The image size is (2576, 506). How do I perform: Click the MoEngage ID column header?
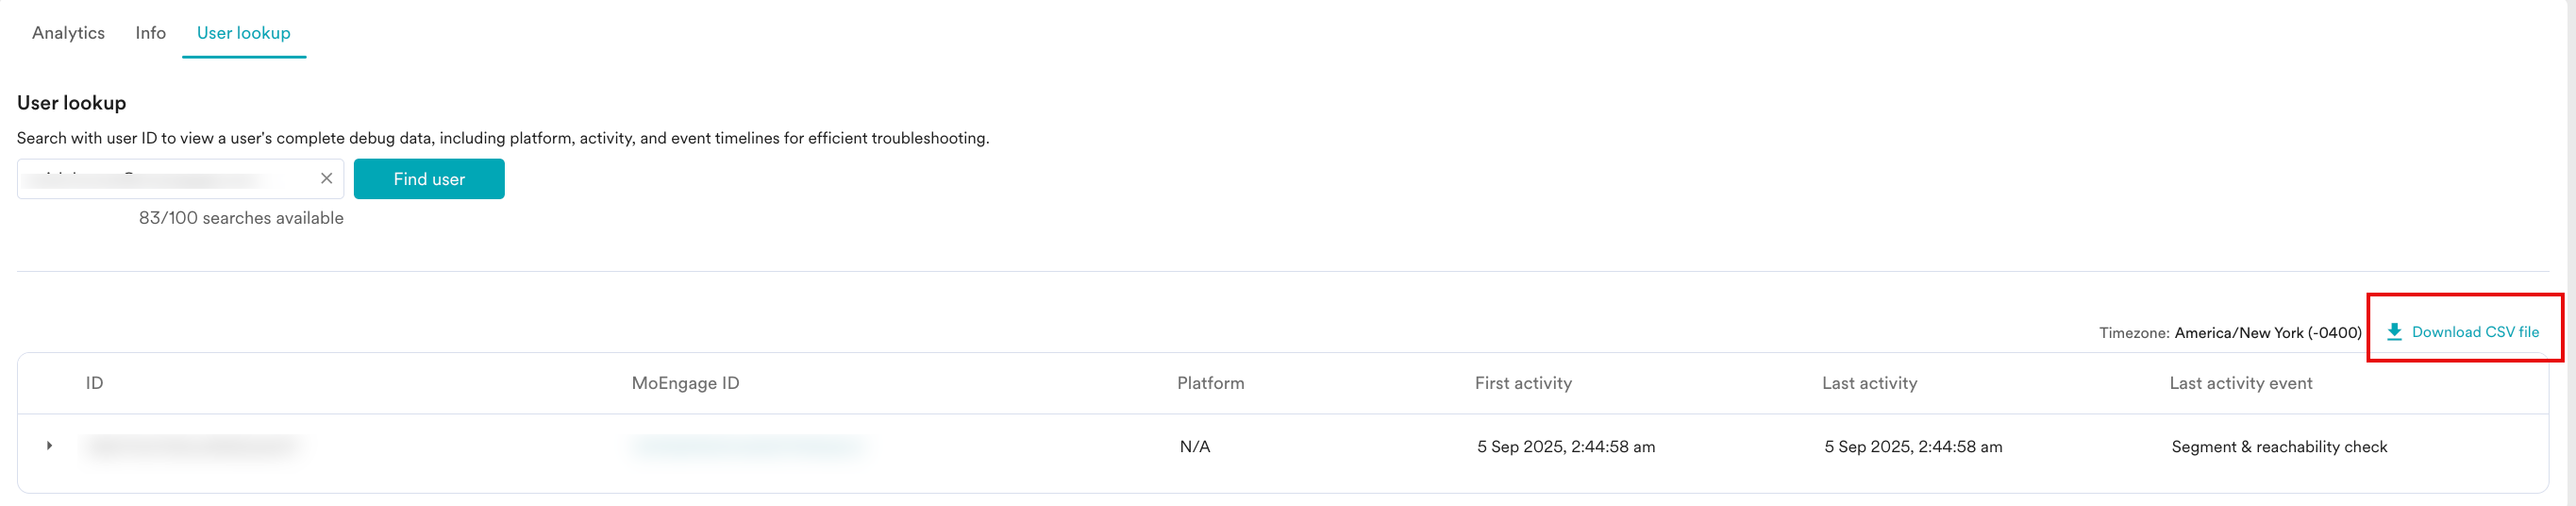click(685, 383)
